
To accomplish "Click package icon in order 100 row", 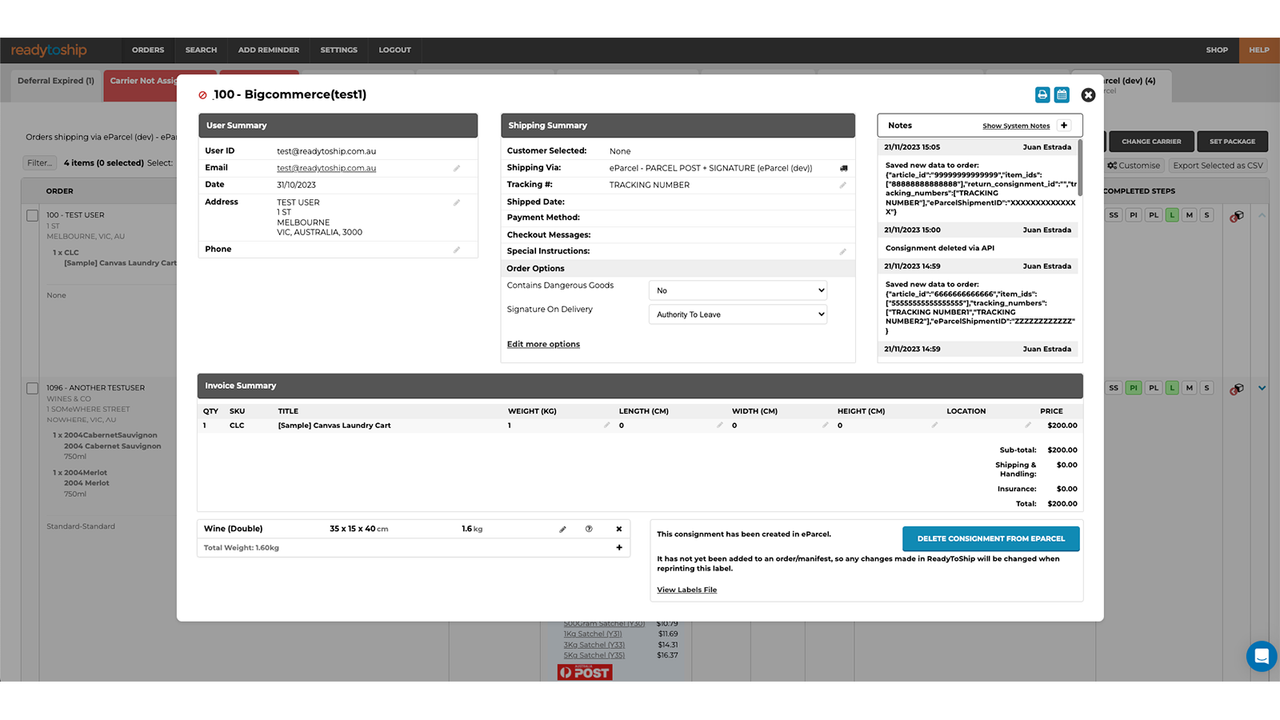I will click(1237, 216).
